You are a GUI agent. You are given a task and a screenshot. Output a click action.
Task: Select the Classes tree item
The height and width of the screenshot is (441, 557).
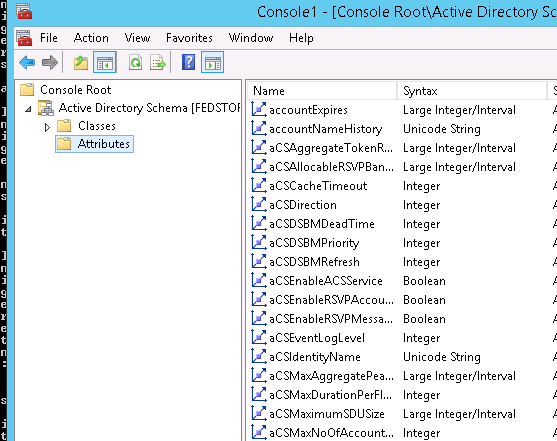(x=97, y=126)
